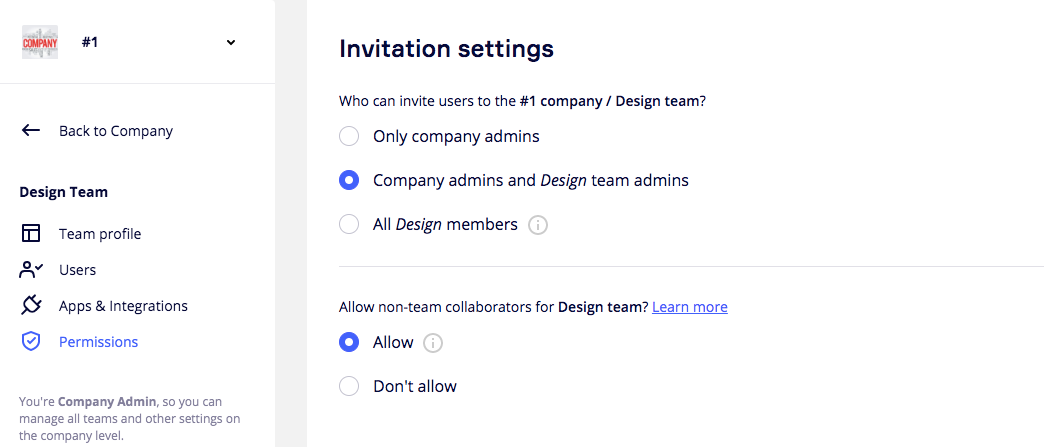This screenshot has width=1044, height=447.
Task: Click the company logo thumbnail
Action: tap(40, 43)
